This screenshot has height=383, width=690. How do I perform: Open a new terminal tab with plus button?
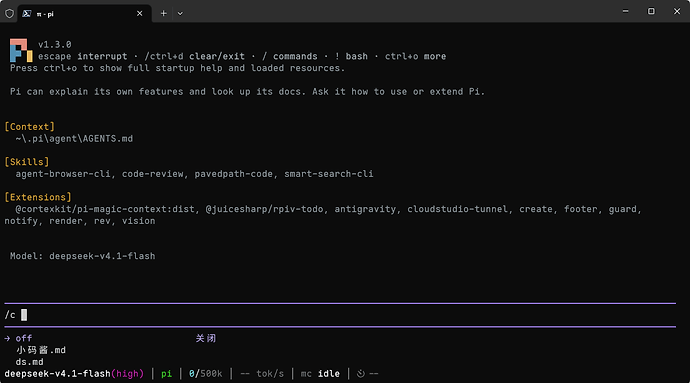(164, 14)
